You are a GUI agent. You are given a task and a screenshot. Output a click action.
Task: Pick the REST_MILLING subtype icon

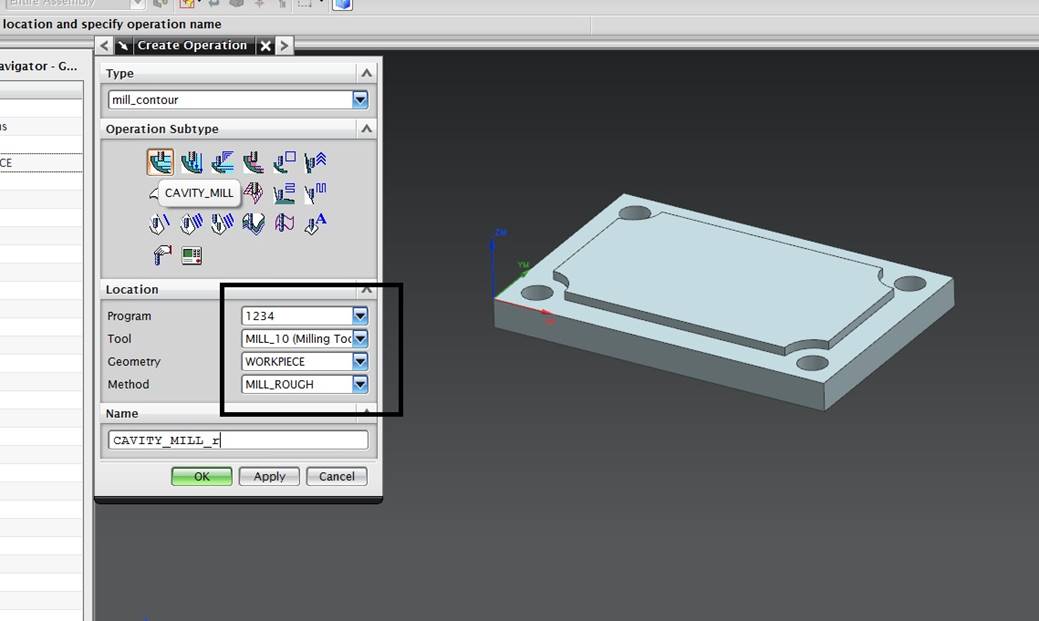pyautogui.click(x=253, y=162)
